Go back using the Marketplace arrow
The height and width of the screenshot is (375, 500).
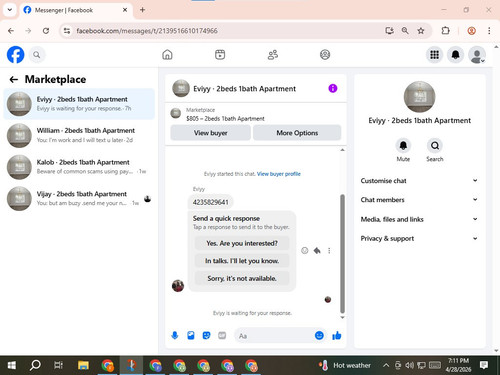pos(14,79)
